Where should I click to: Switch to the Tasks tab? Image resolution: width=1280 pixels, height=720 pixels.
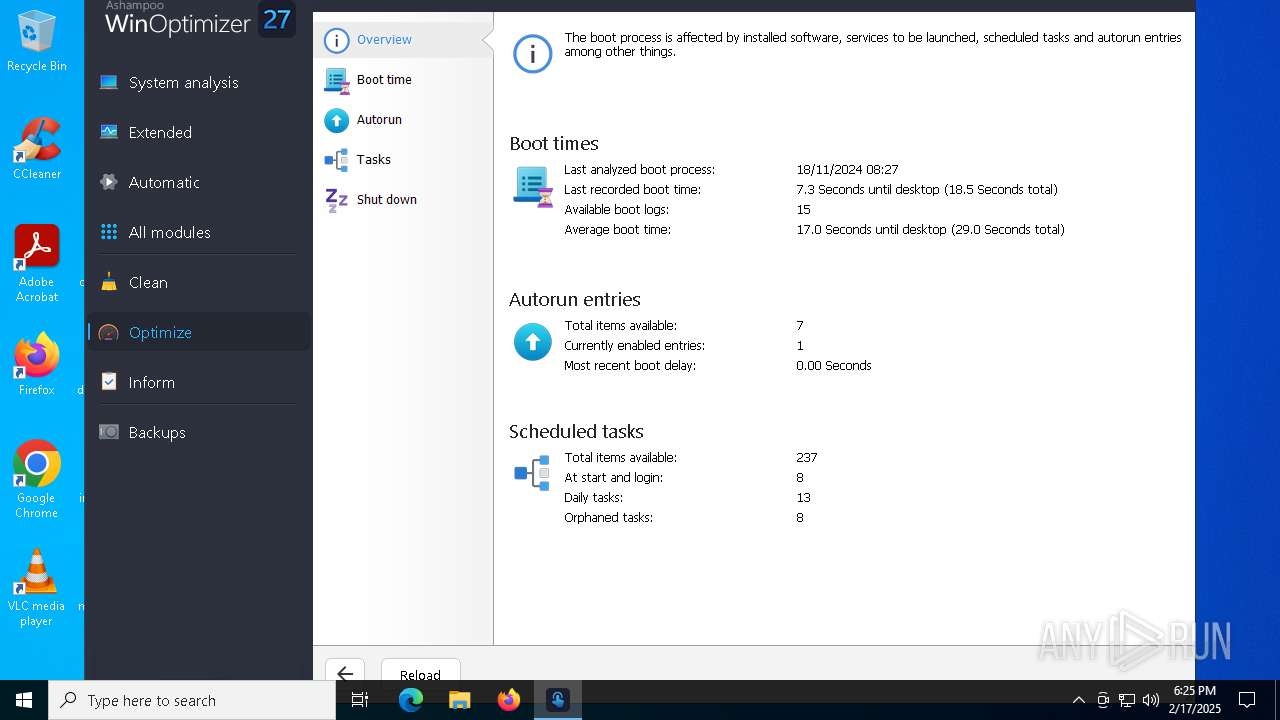[403, 160]
